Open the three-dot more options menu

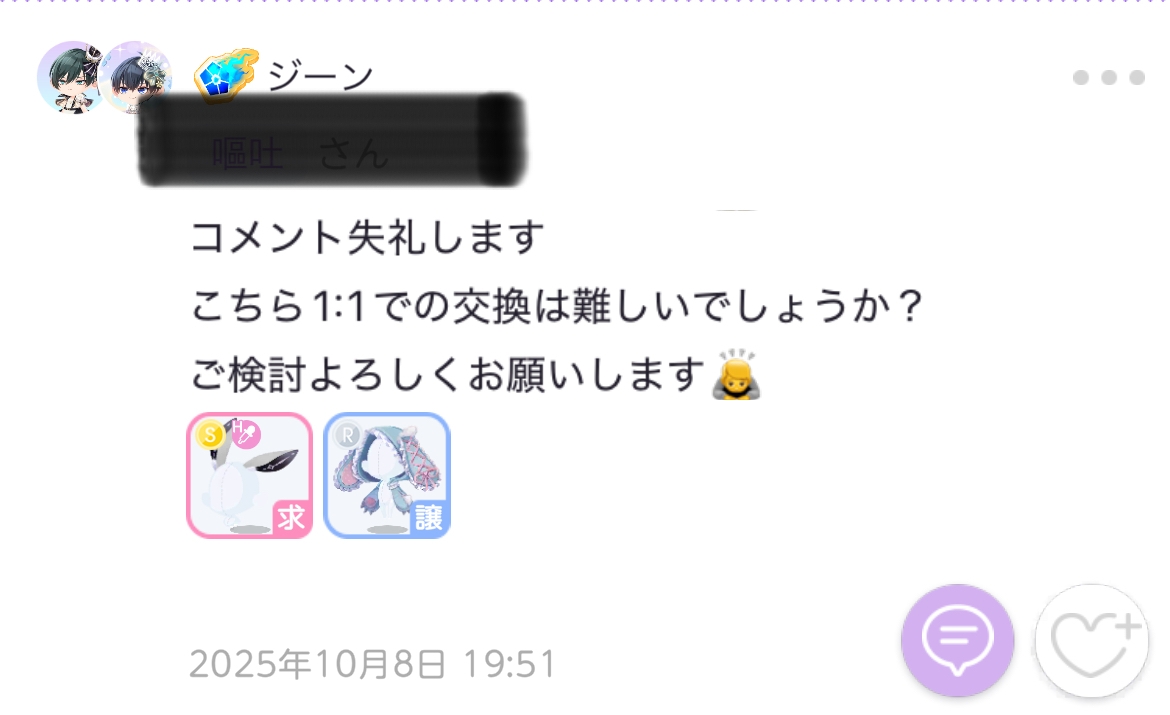click(1108, 78)
